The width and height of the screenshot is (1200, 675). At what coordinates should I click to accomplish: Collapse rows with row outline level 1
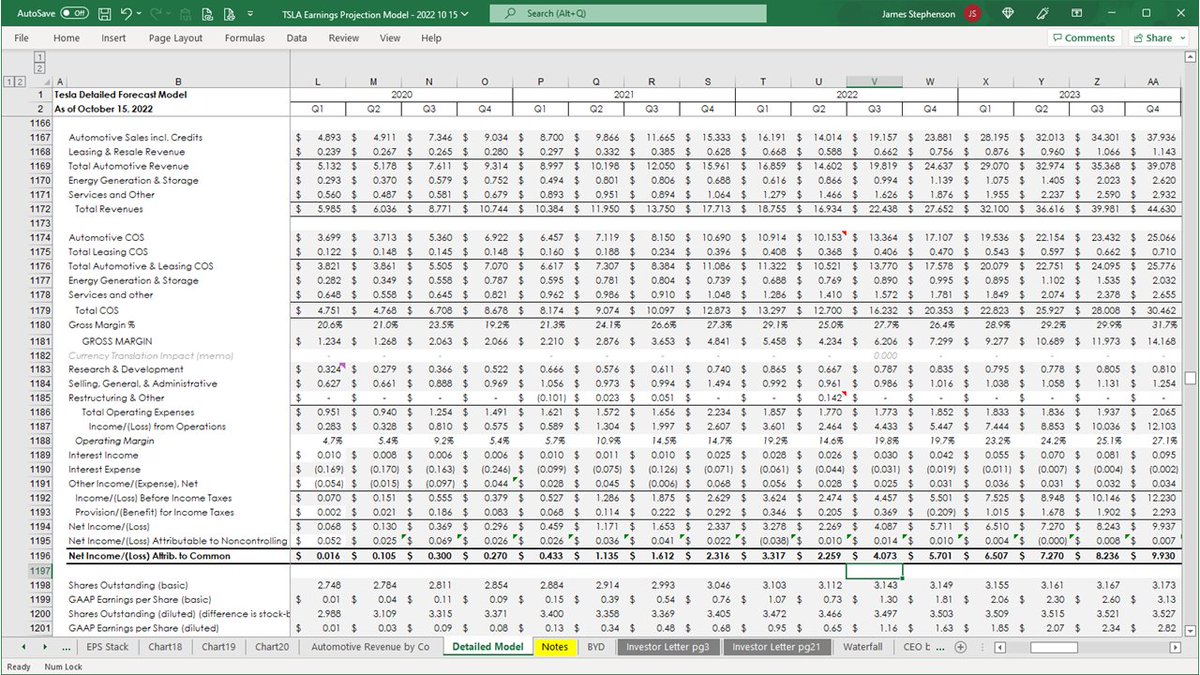click(8, 81)
